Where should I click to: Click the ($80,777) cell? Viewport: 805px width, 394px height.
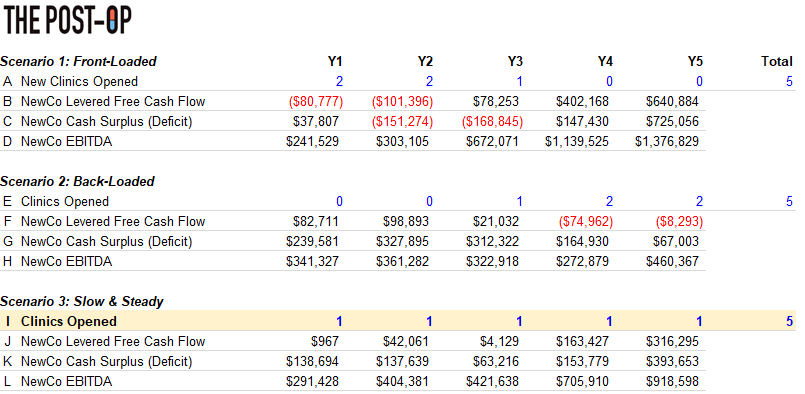[316, 102]
